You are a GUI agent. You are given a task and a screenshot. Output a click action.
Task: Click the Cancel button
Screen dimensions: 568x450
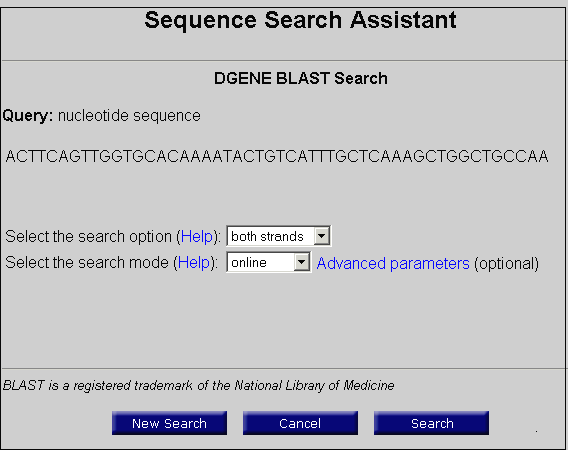point(300,423)
